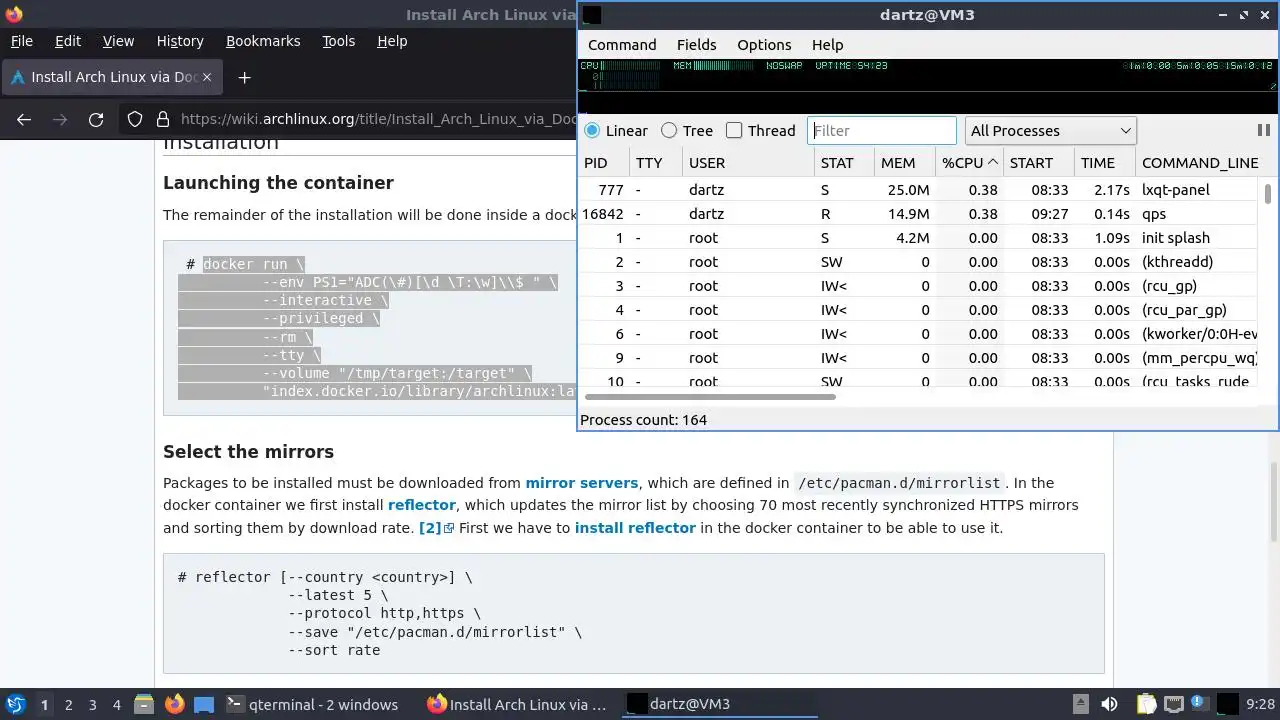1280x720 pixels.
Task: Switch to virtual desktop 2
Action: pos(68,705)
